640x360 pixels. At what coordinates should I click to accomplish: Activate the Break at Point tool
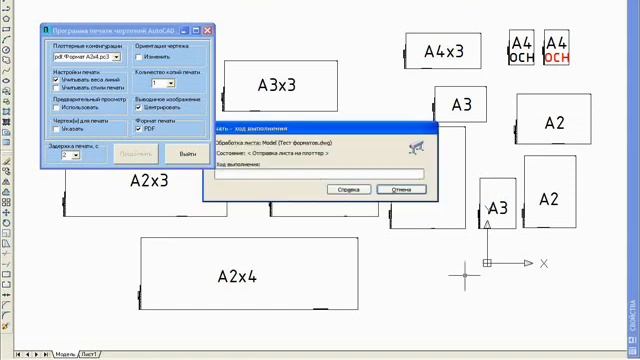pyautogui.click(x=6, y=274)
